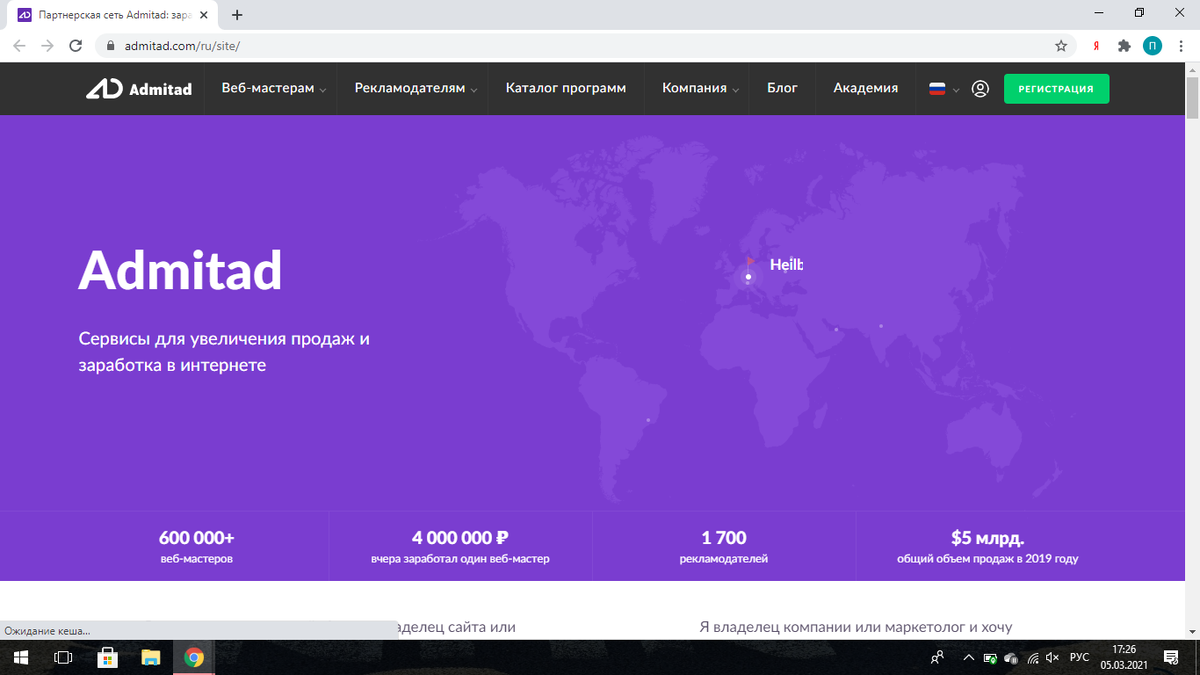Click the $5 млрд. sales stat
Screen dimensions: 1200x675
coord(988,547)
